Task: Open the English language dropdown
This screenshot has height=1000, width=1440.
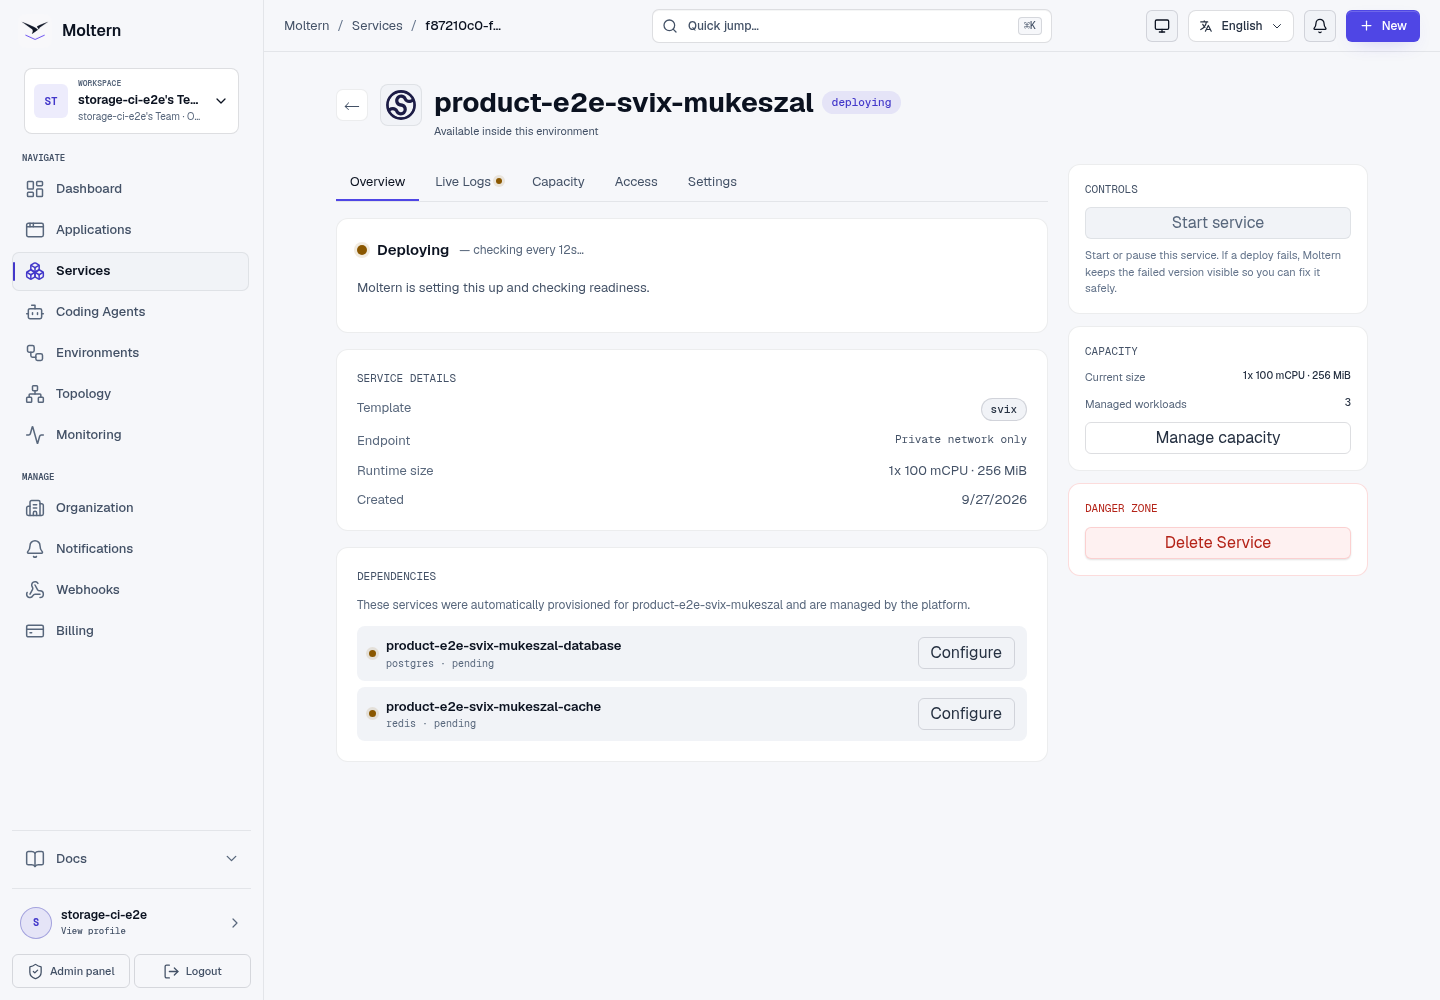Action: [x=1241, y=26]
